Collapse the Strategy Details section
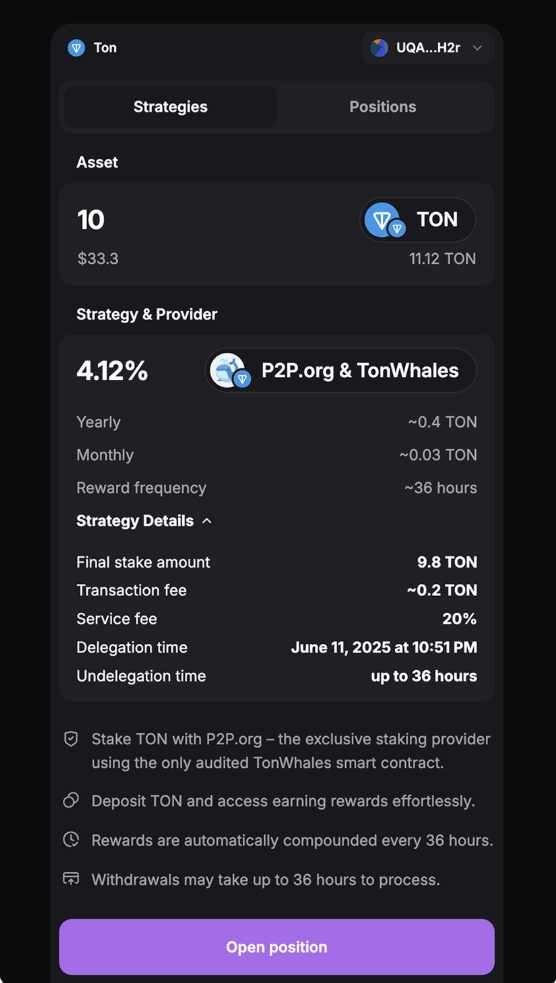This screenshot has width=556, height=983. 144,521
